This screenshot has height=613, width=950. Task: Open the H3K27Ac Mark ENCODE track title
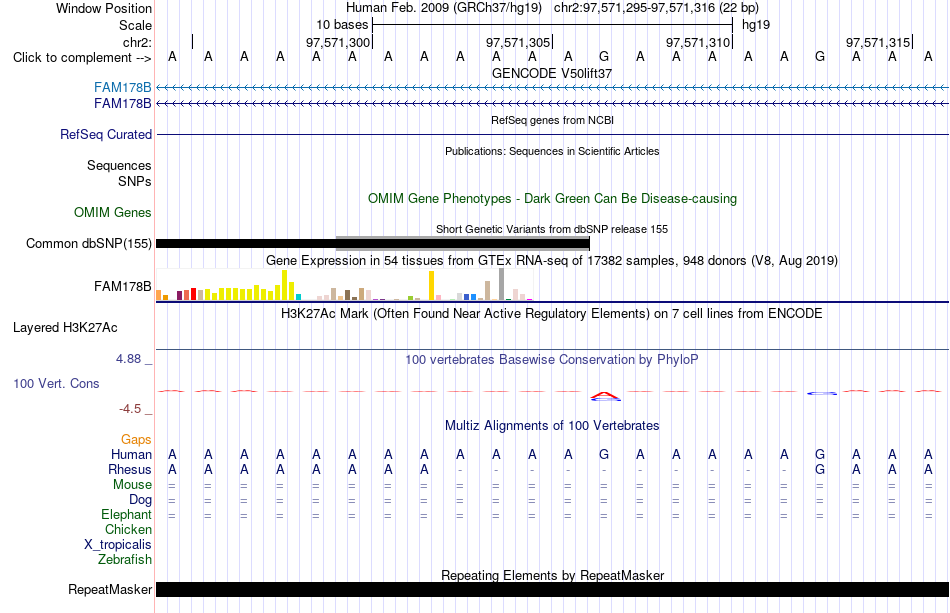pos(552,314)
